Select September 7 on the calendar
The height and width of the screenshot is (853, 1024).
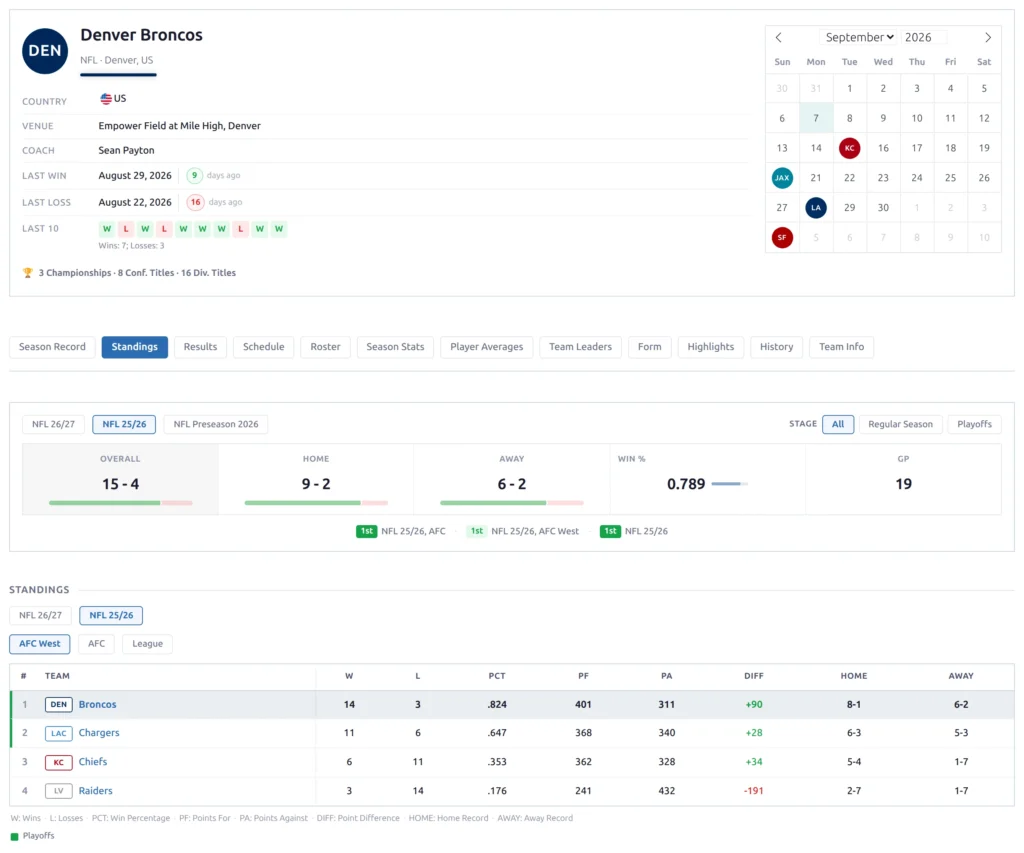[x=816, y=118]
